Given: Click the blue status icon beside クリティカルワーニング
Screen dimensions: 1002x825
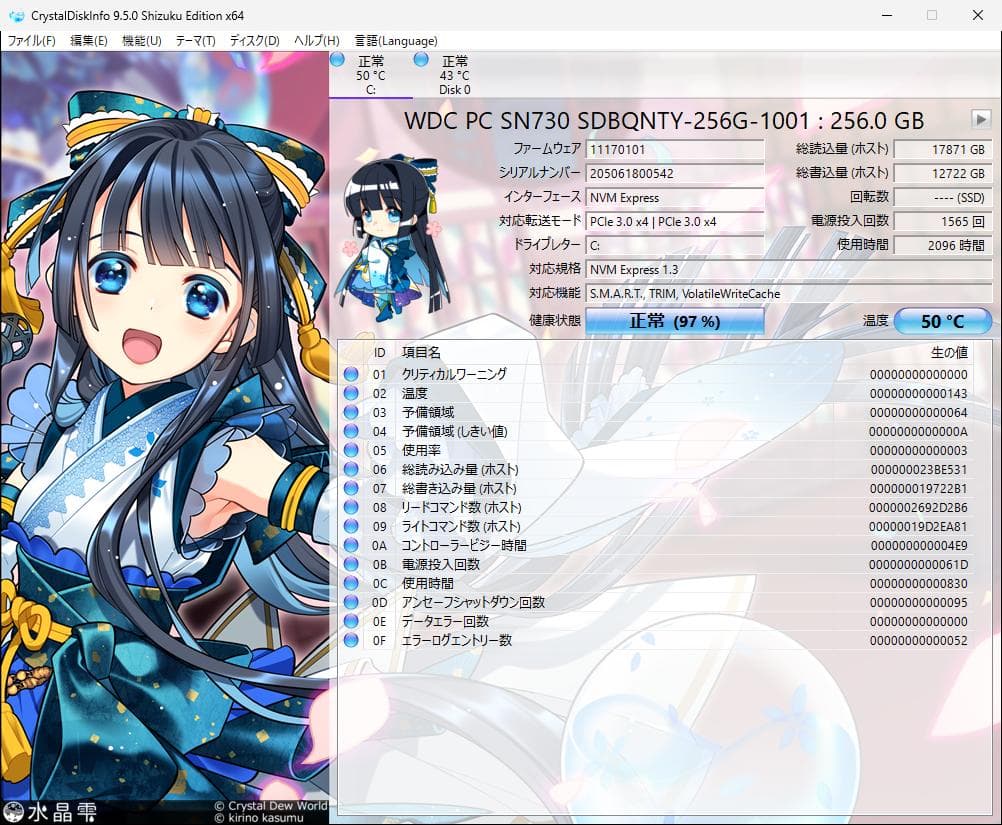Looking at the screenshot, I should (x=351, y=372).
